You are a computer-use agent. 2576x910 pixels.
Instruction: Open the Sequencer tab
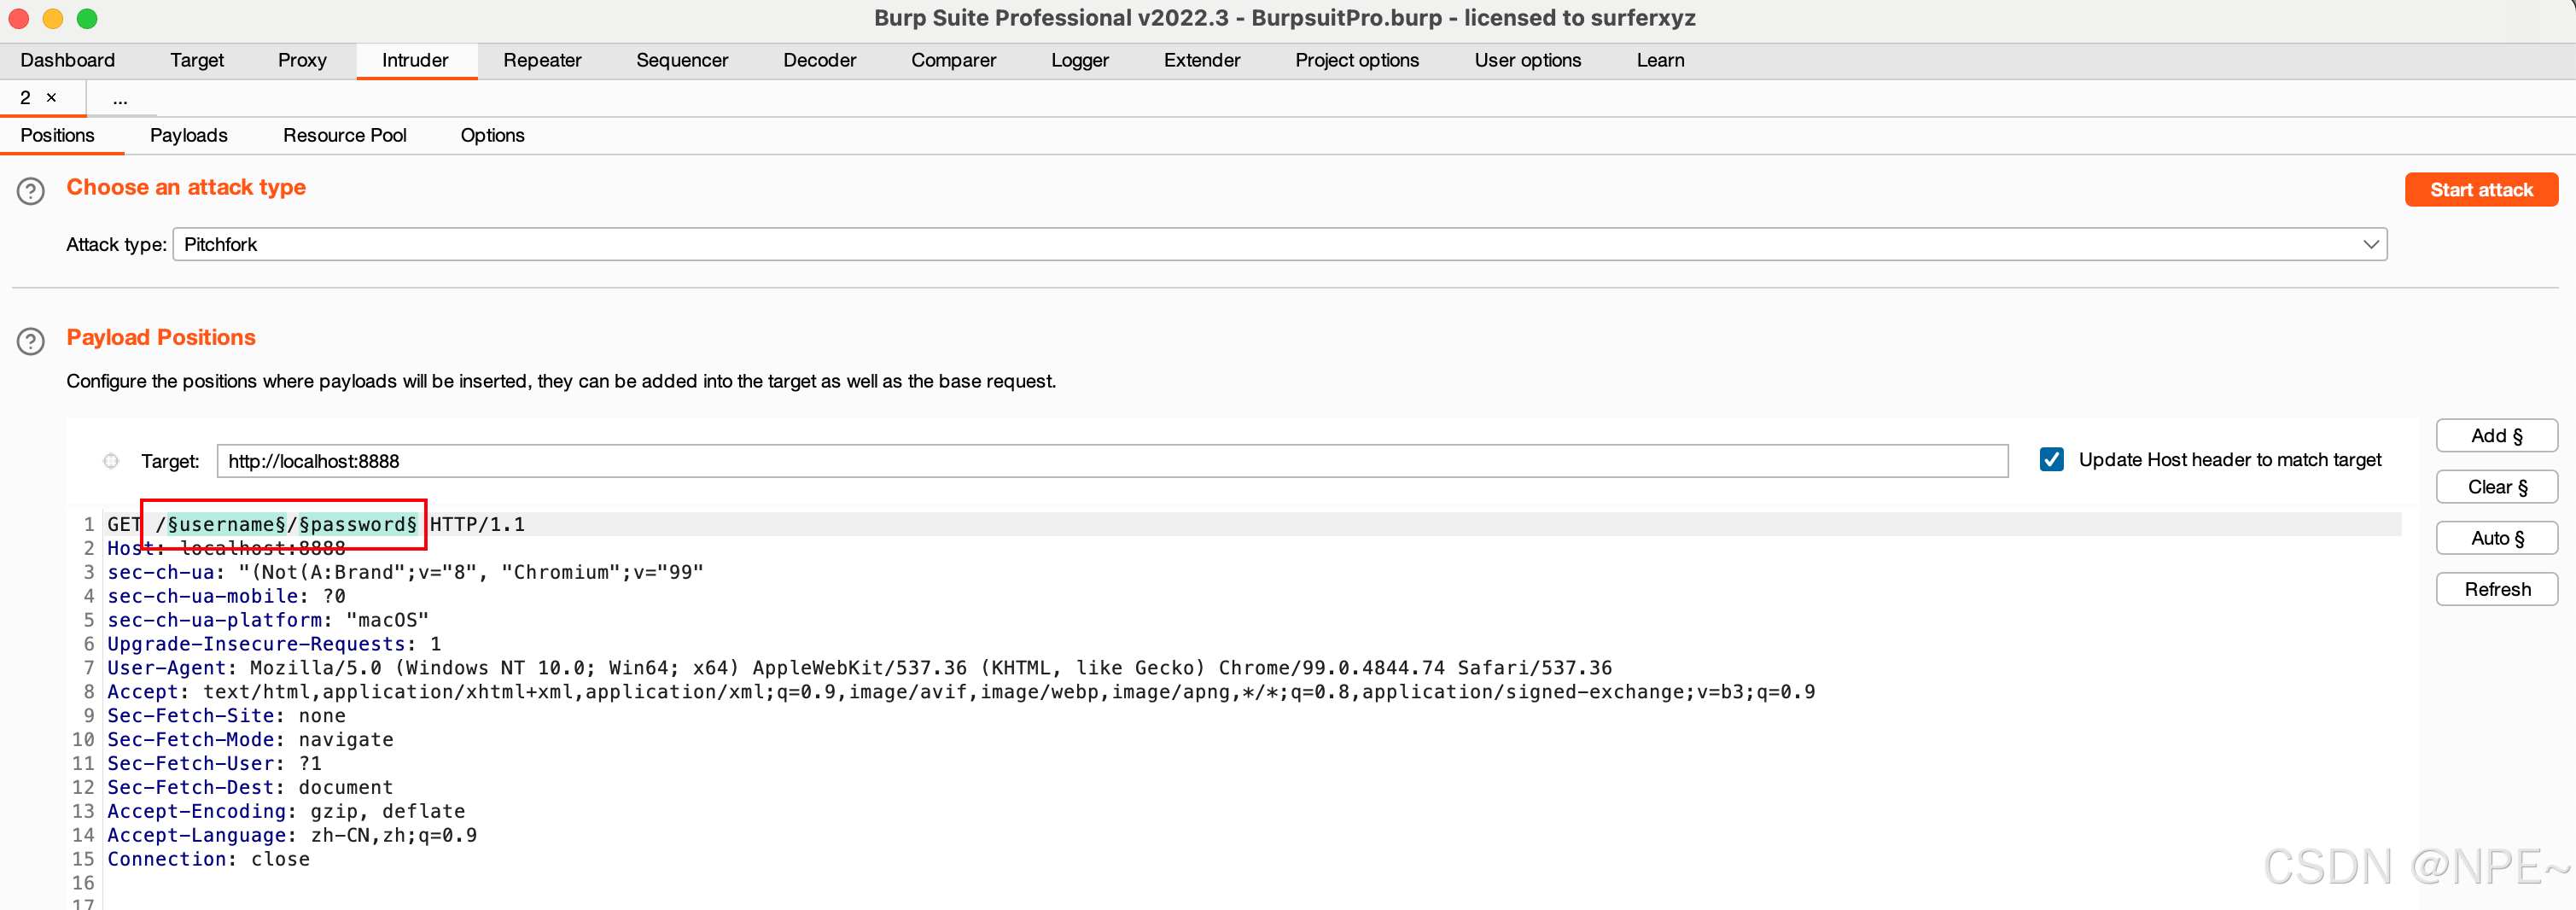(682, 60)
